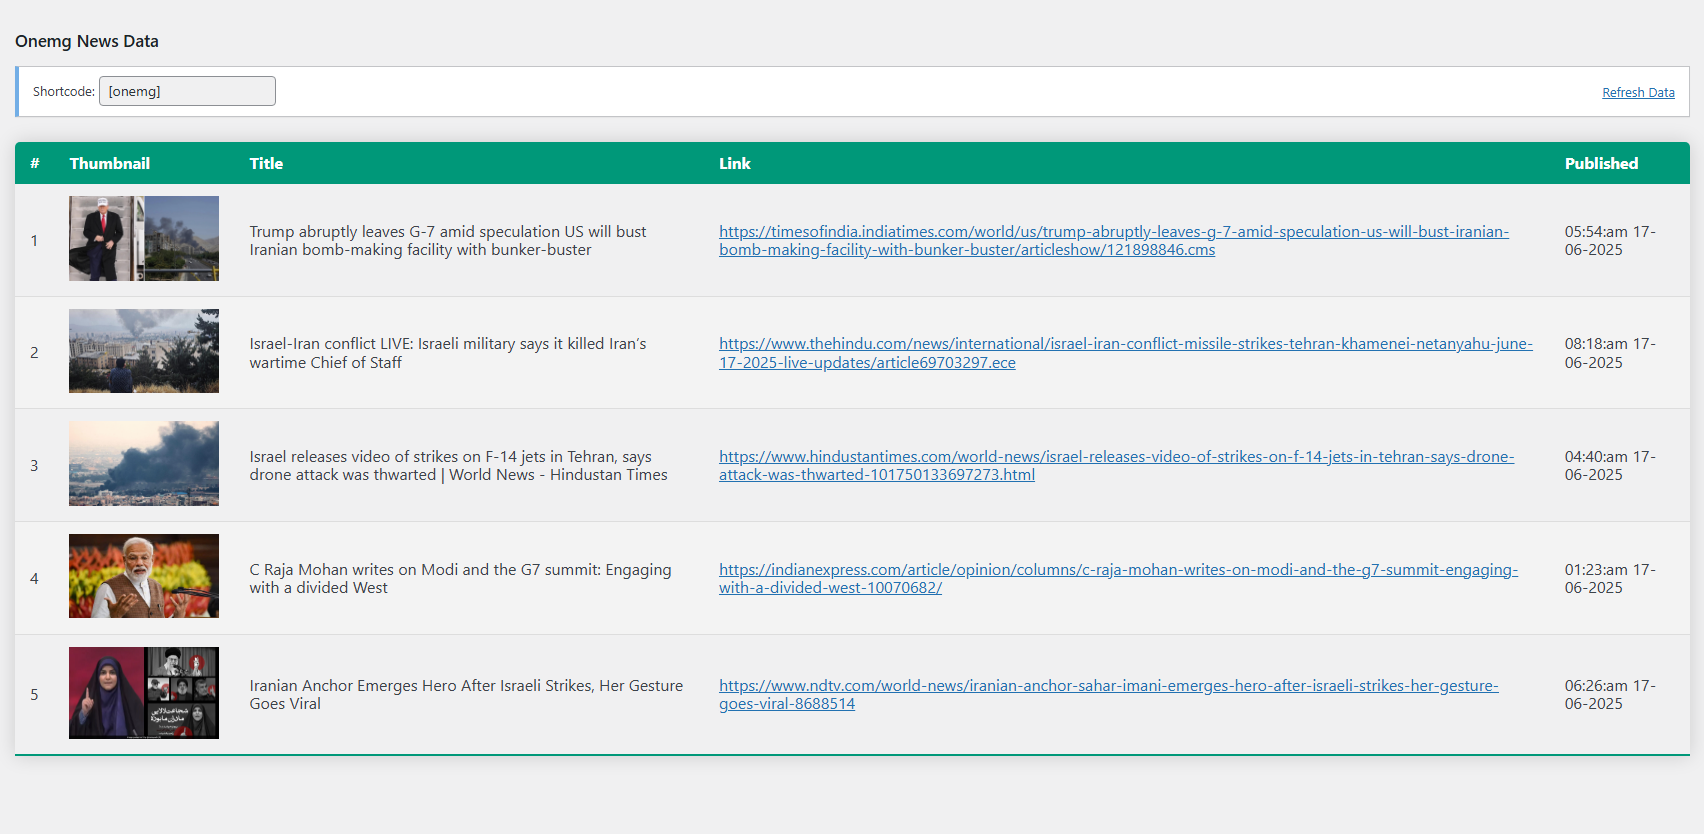Open the NDTV Iranian anchor article link
The width and height of the screenshot is (1704, 834).
coord(1108,686)
